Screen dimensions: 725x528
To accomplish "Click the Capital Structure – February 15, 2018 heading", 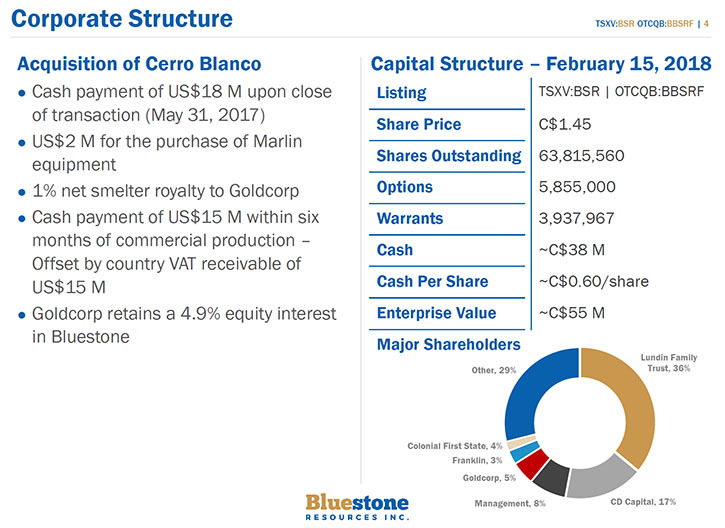I will pyautogui.click(x=541, y=64).
